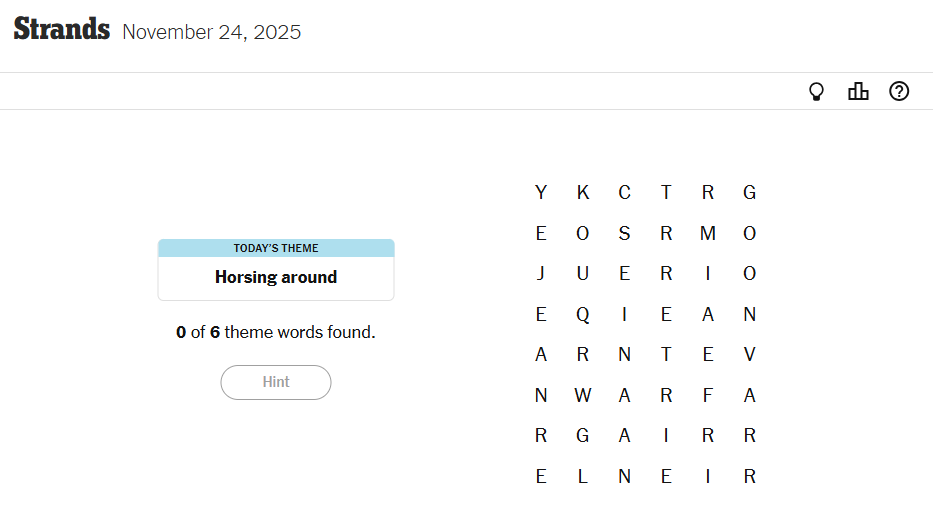Image resolution: width=933 pixels, height=513 pixels.
Task: Choose the letter M in the puzzle
Action: [708, 234]
